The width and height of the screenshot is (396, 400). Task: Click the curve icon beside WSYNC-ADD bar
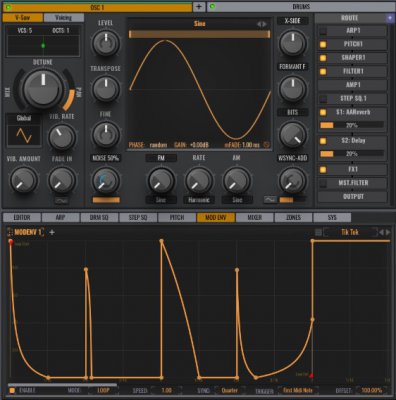tap(270, 200)
